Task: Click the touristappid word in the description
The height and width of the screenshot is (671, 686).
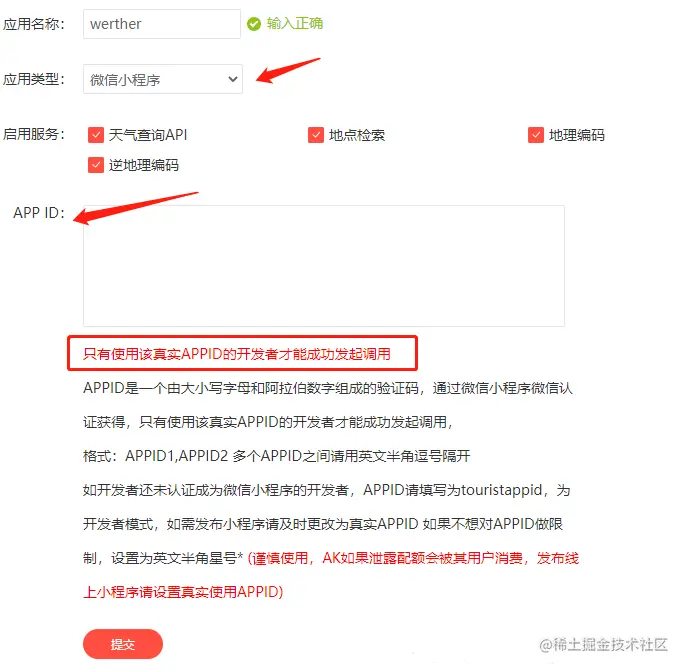Action: pos(501,490)
